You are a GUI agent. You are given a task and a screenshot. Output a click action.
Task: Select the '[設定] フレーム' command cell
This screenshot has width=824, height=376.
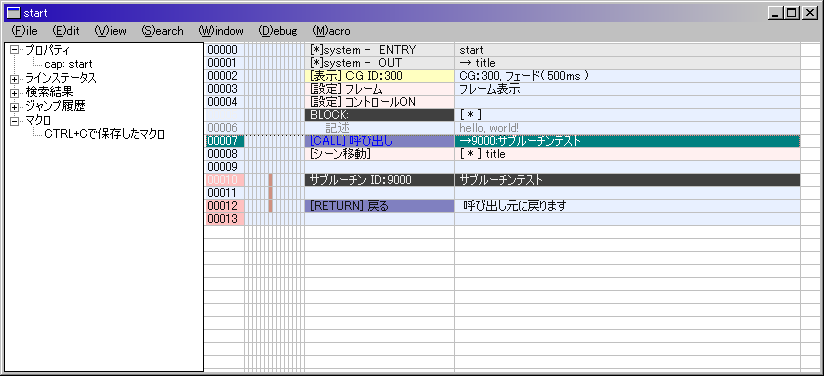click(x=379, y=89)
